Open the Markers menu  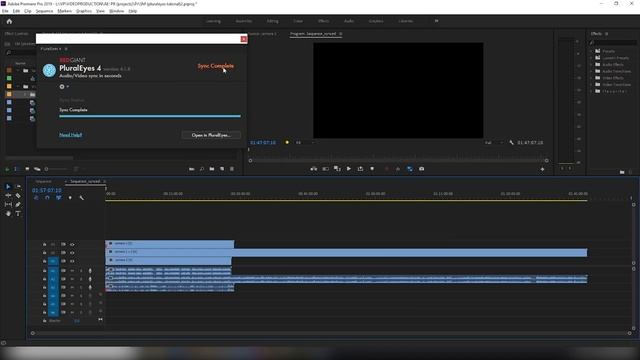pyautogui.click(x=64, y=11)
